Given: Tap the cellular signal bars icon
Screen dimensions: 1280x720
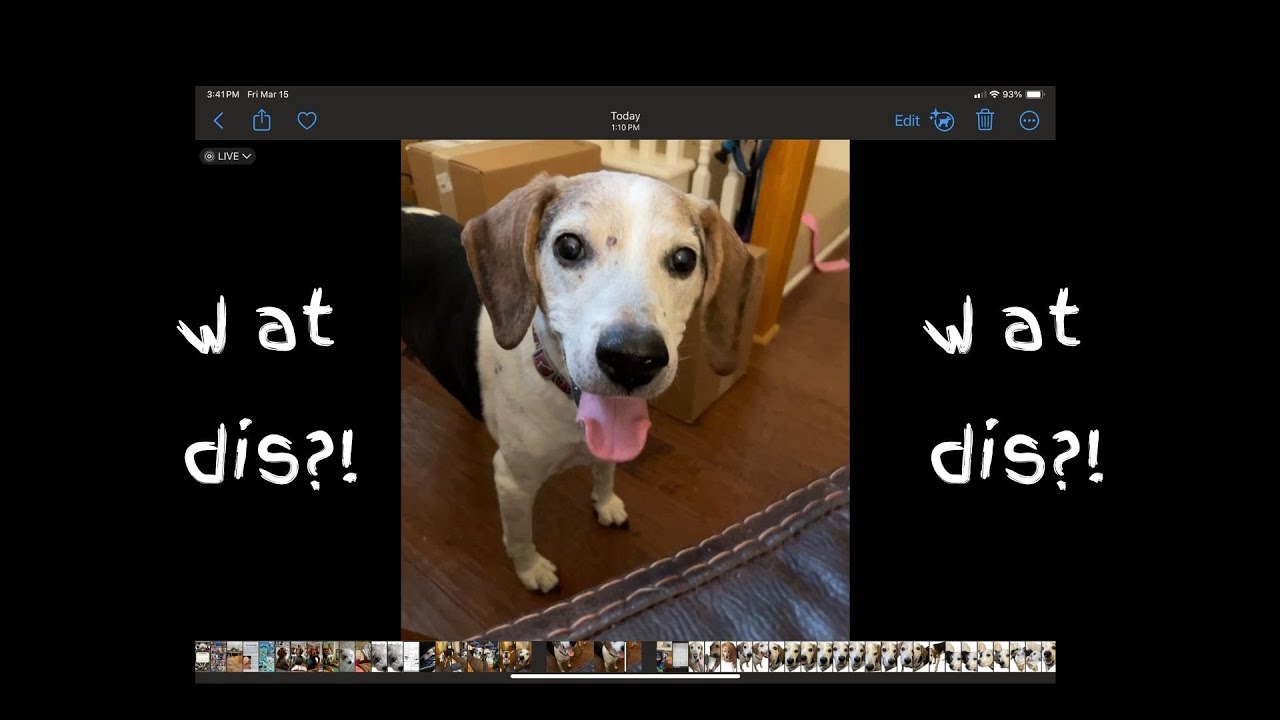Looking at the screenshot, I should (980, 94).
